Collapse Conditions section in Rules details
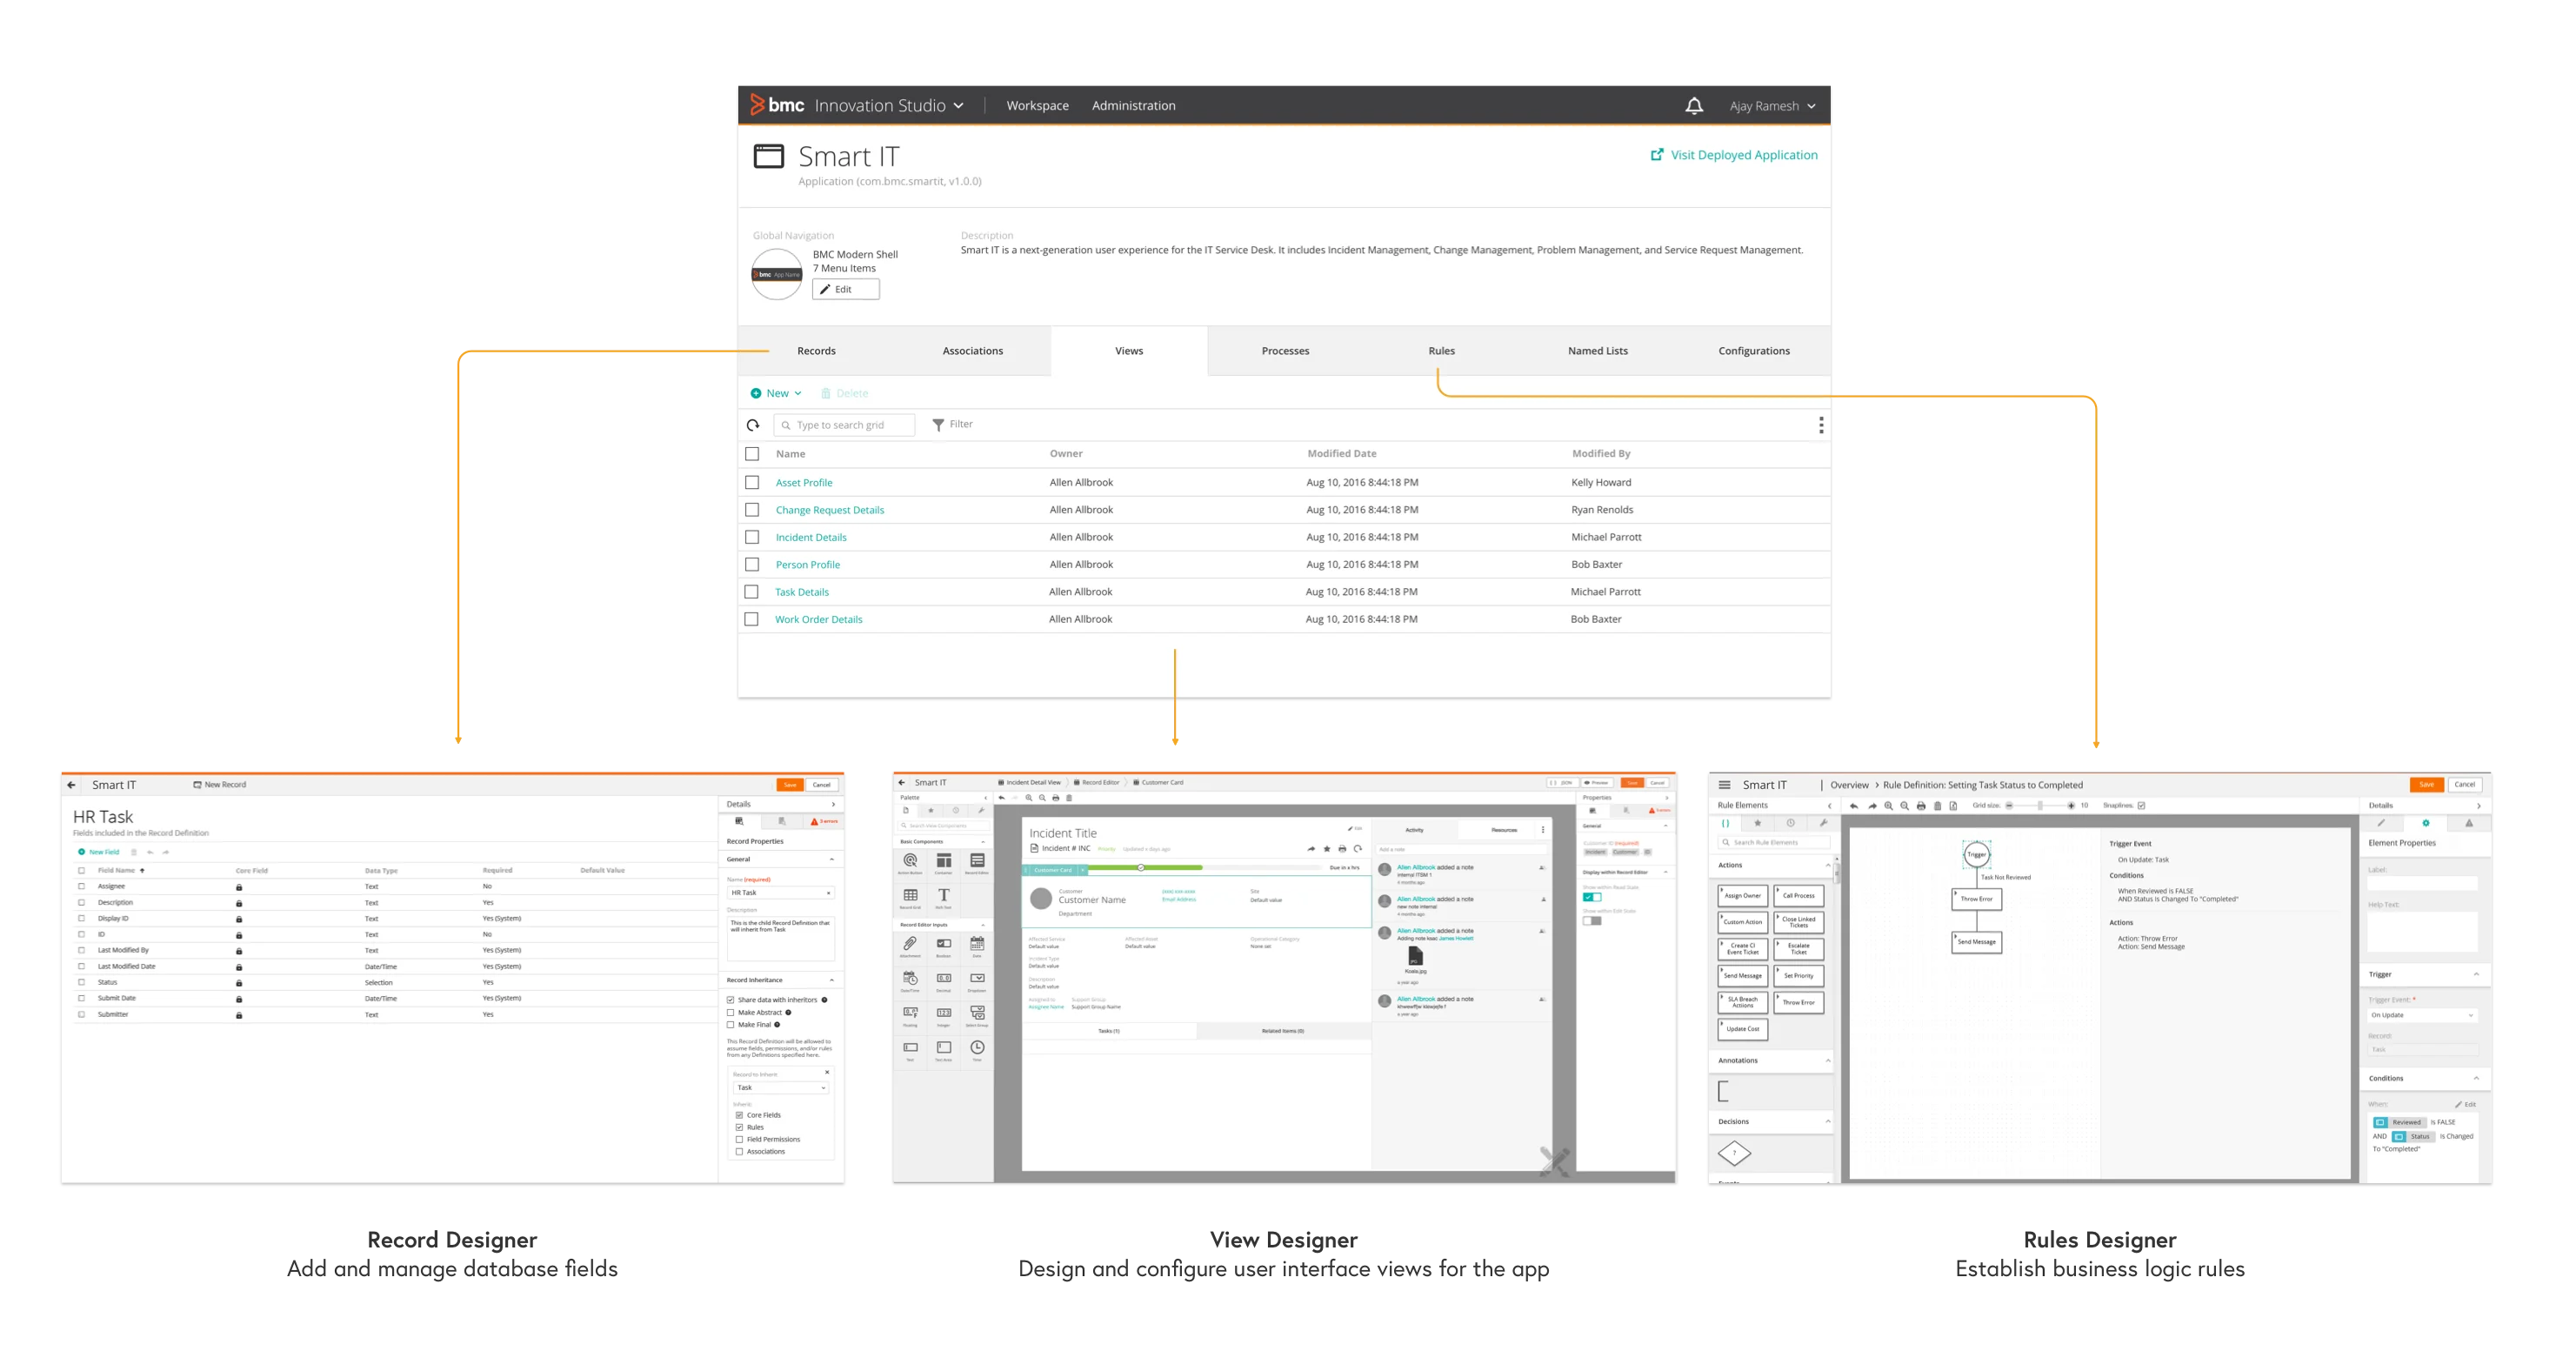Image resolution: width=2576 pixels, height=1351 pixels. [x=2477, y=1079]
